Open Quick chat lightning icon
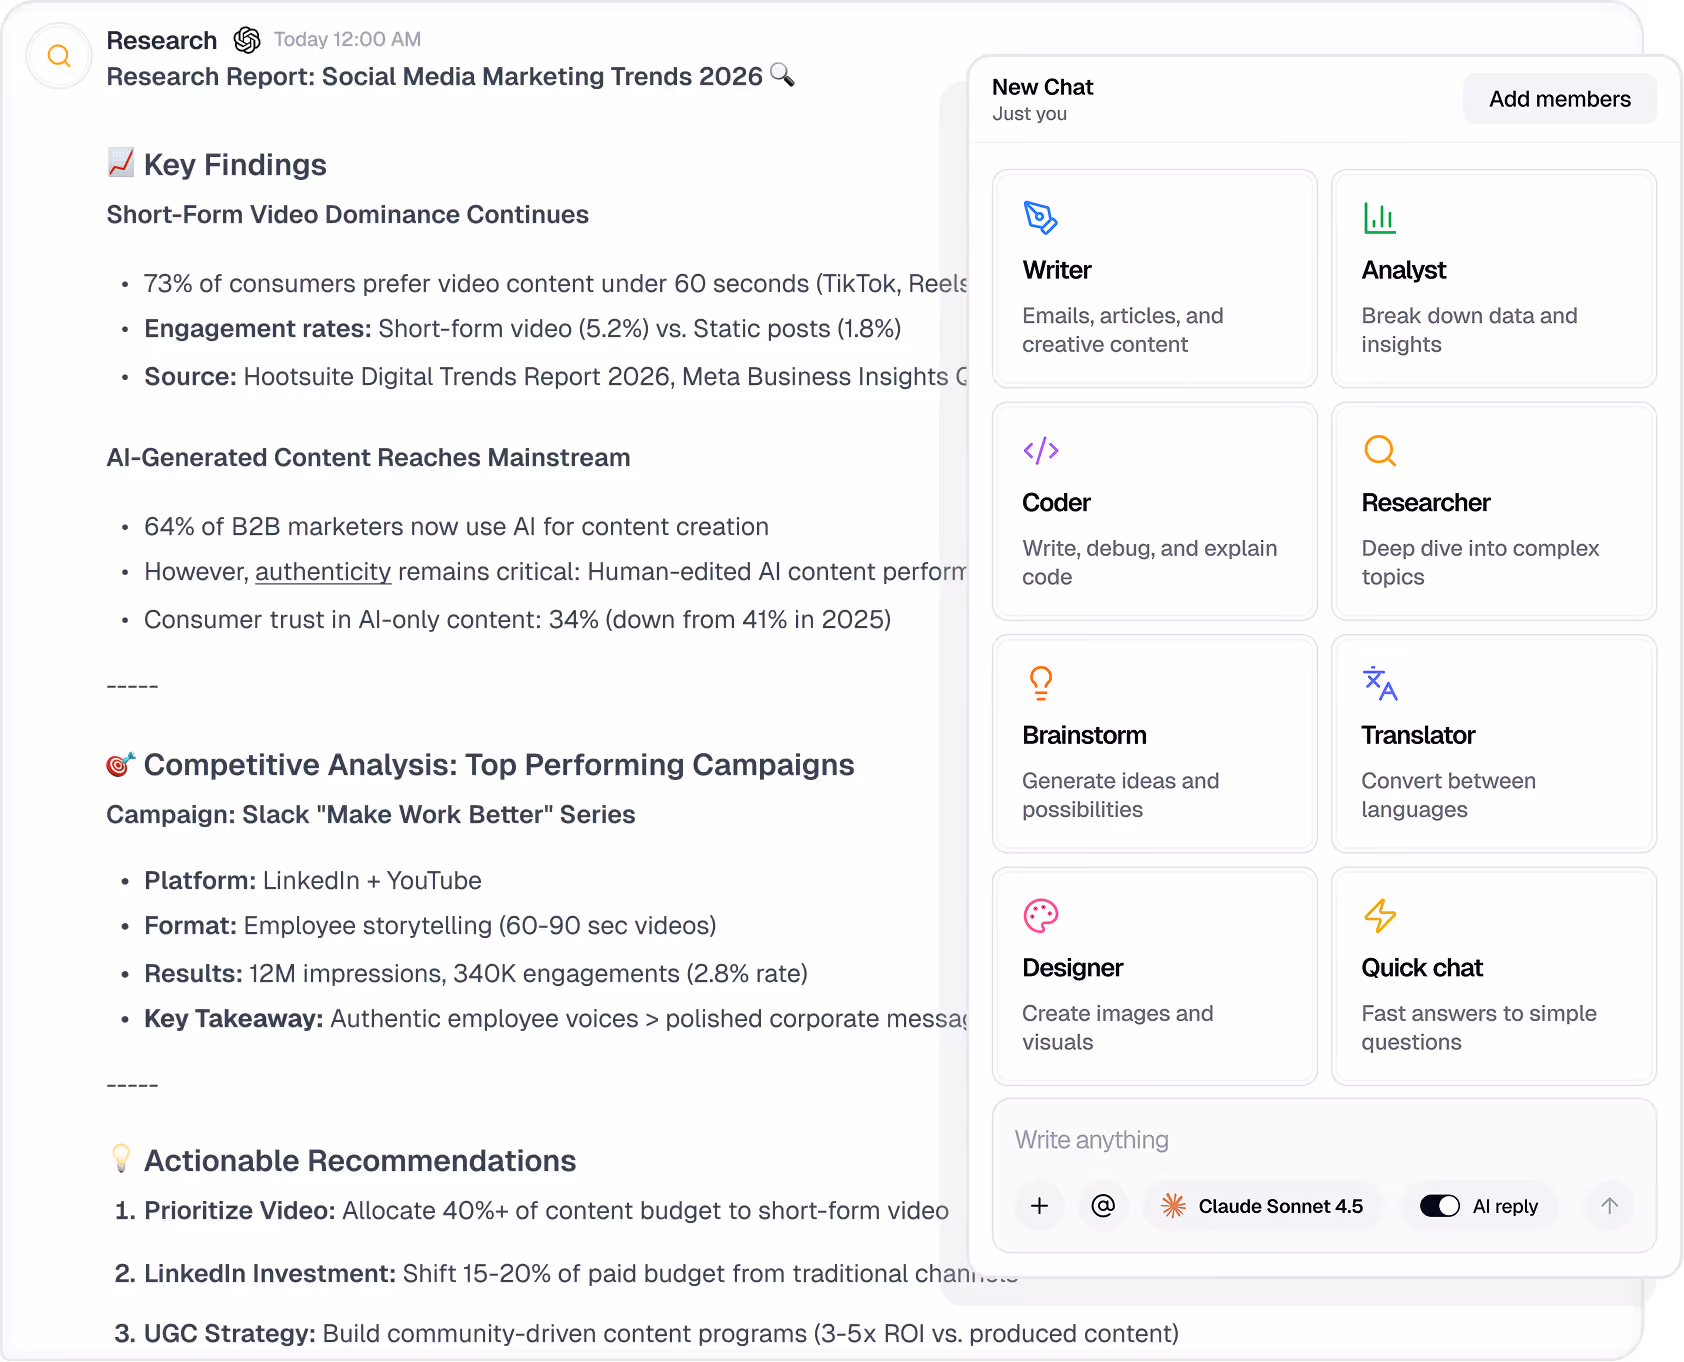This screenshot has height=1362, width=1684. click(x=1380, y=915)
